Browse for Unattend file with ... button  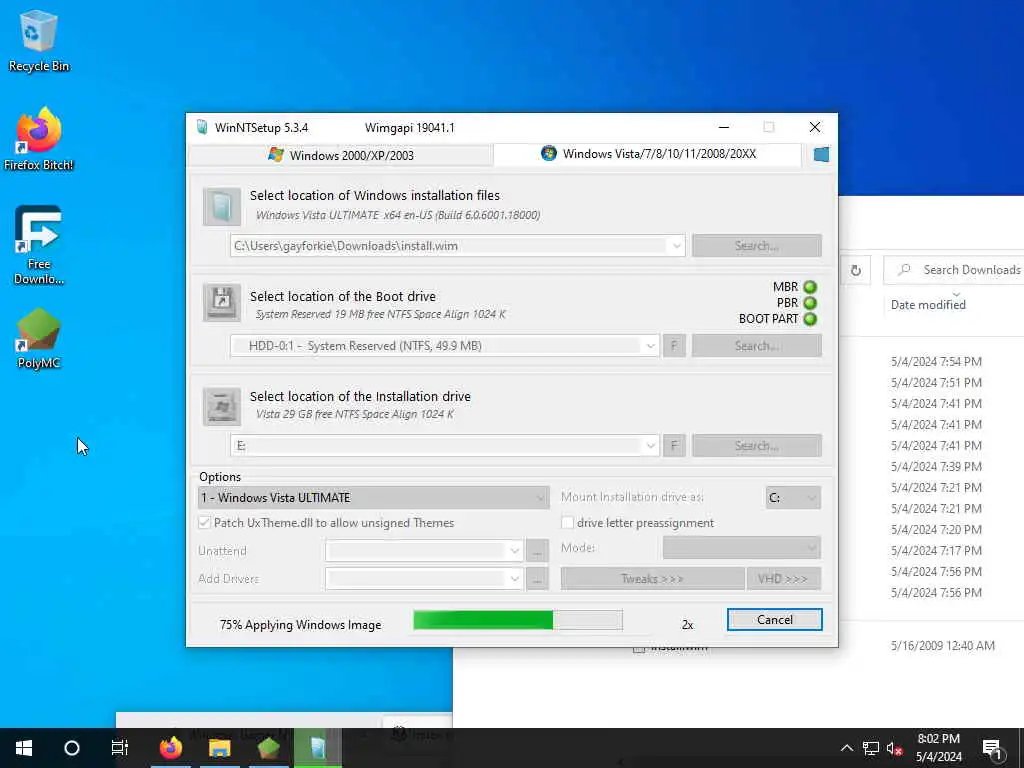point(537,551)
